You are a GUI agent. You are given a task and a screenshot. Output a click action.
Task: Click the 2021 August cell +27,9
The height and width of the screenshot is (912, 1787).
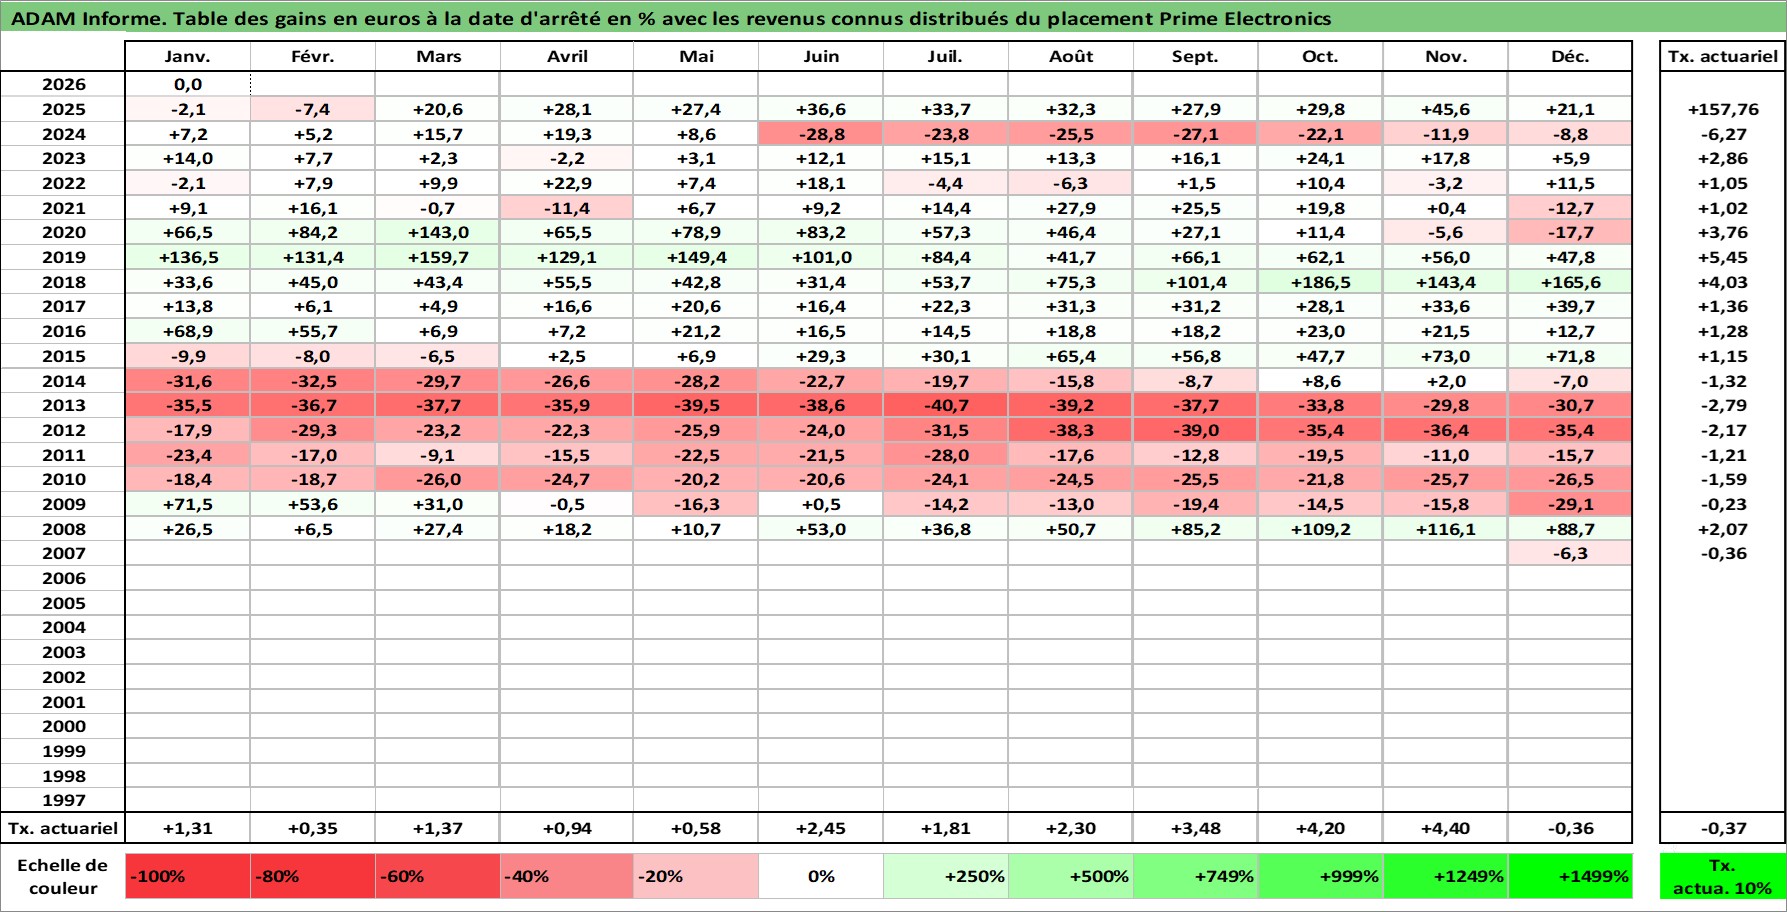tap(1071, 208)
